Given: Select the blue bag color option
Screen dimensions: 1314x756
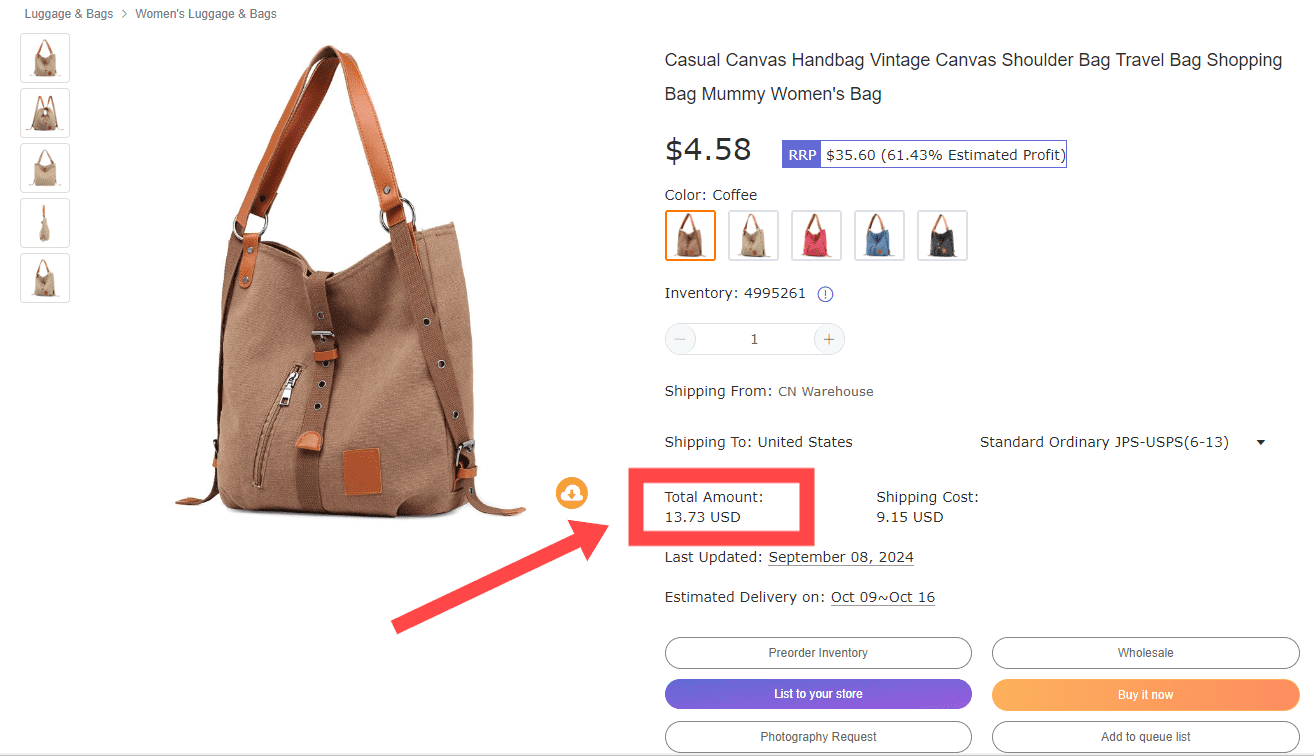Looking at the screenshot, I should pyautogui.click(x=879, y=236).
